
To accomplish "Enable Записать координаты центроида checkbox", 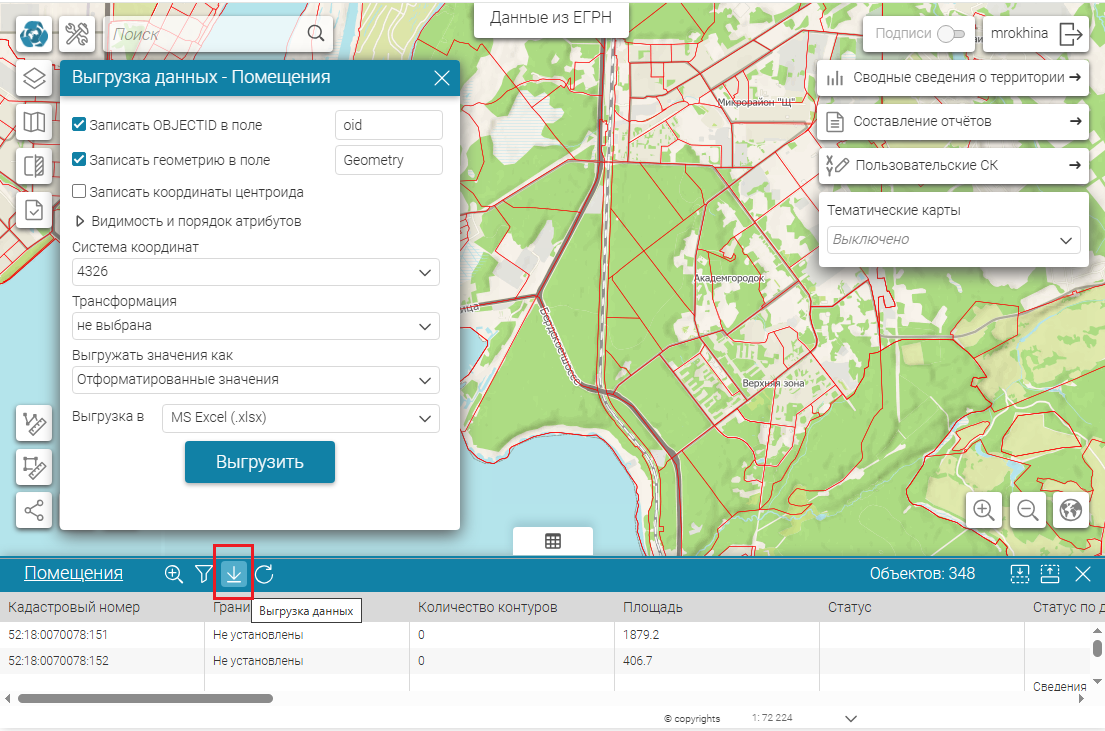I will [80, 192].
